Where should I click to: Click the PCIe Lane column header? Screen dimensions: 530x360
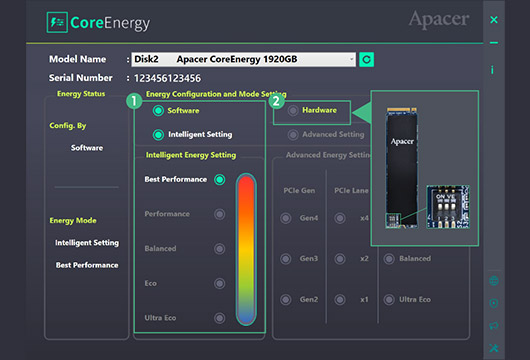click(351, 191)
